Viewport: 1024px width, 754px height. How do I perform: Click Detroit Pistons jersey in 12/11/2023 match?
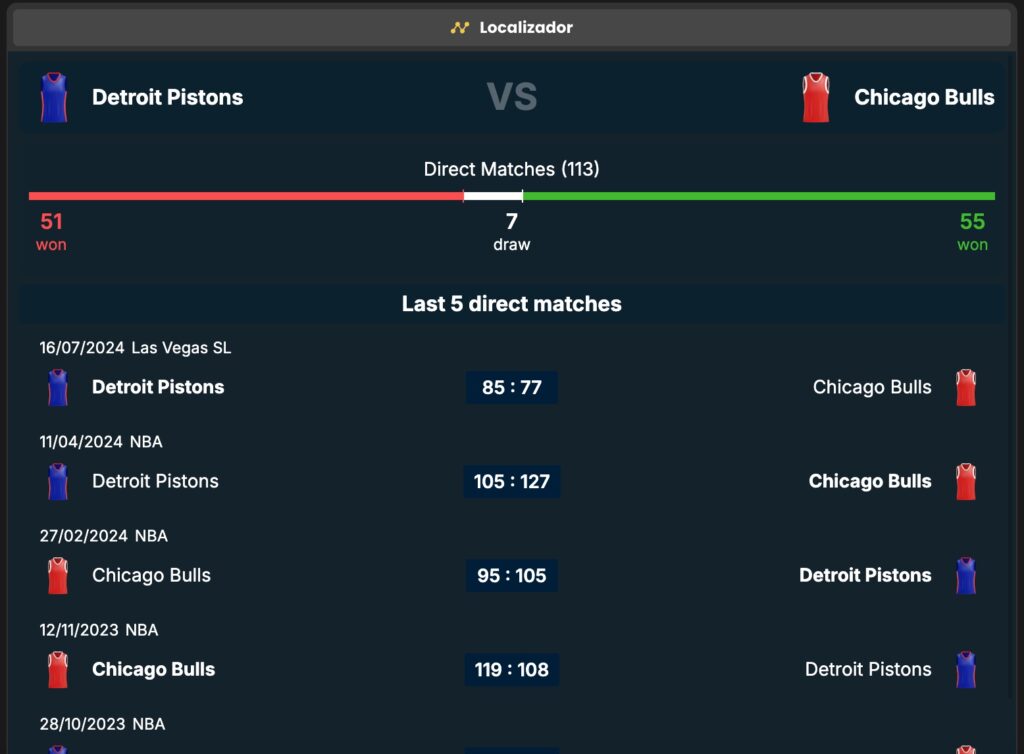click(965, 669)
